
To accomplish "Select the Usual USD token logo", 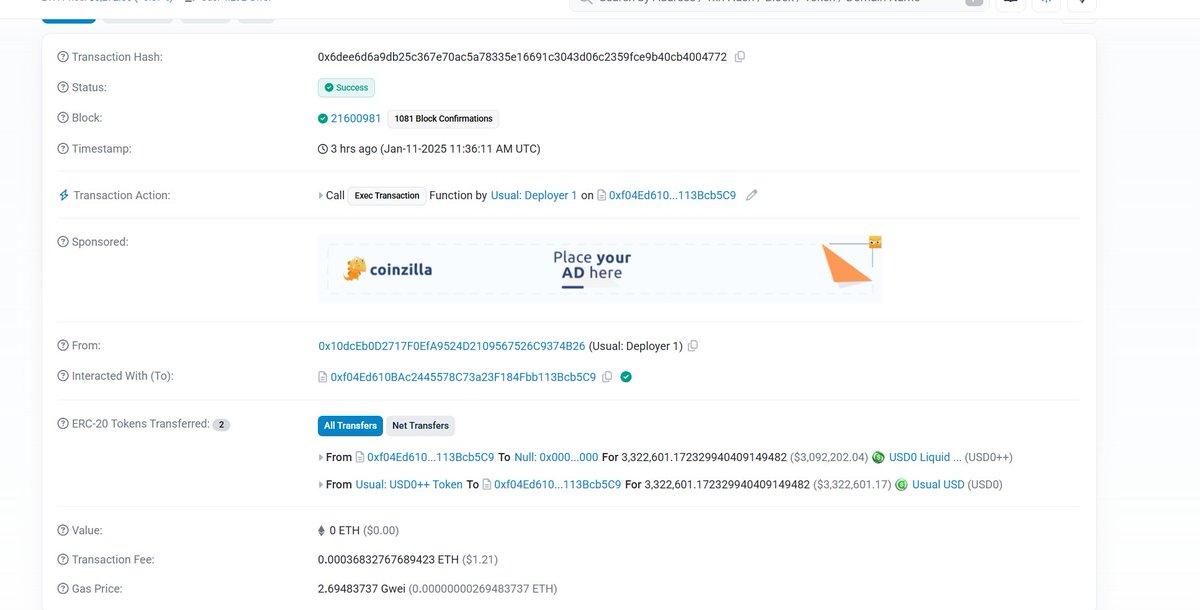I will pyautogui.click(x=902, y=484).
